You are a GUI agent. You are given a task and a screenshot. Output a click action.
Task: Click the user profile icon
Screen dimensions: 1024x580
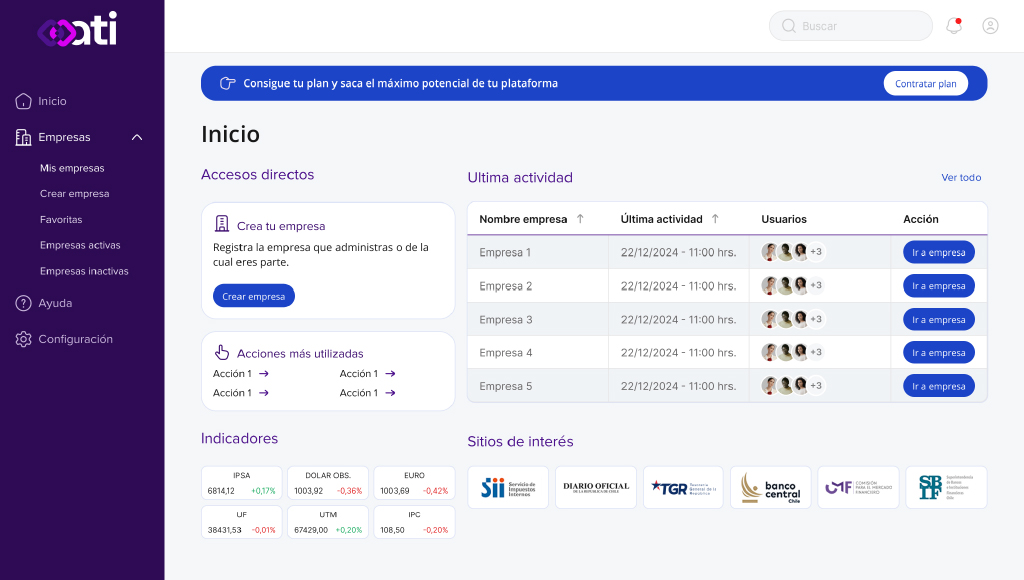coord(990,25)
